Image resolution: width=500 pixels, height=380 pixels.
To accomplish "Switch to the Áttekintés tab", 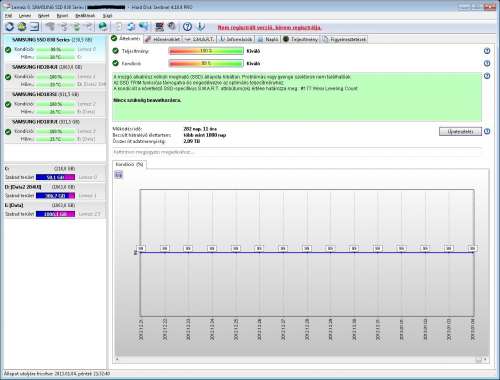I will tap(126, 39).
